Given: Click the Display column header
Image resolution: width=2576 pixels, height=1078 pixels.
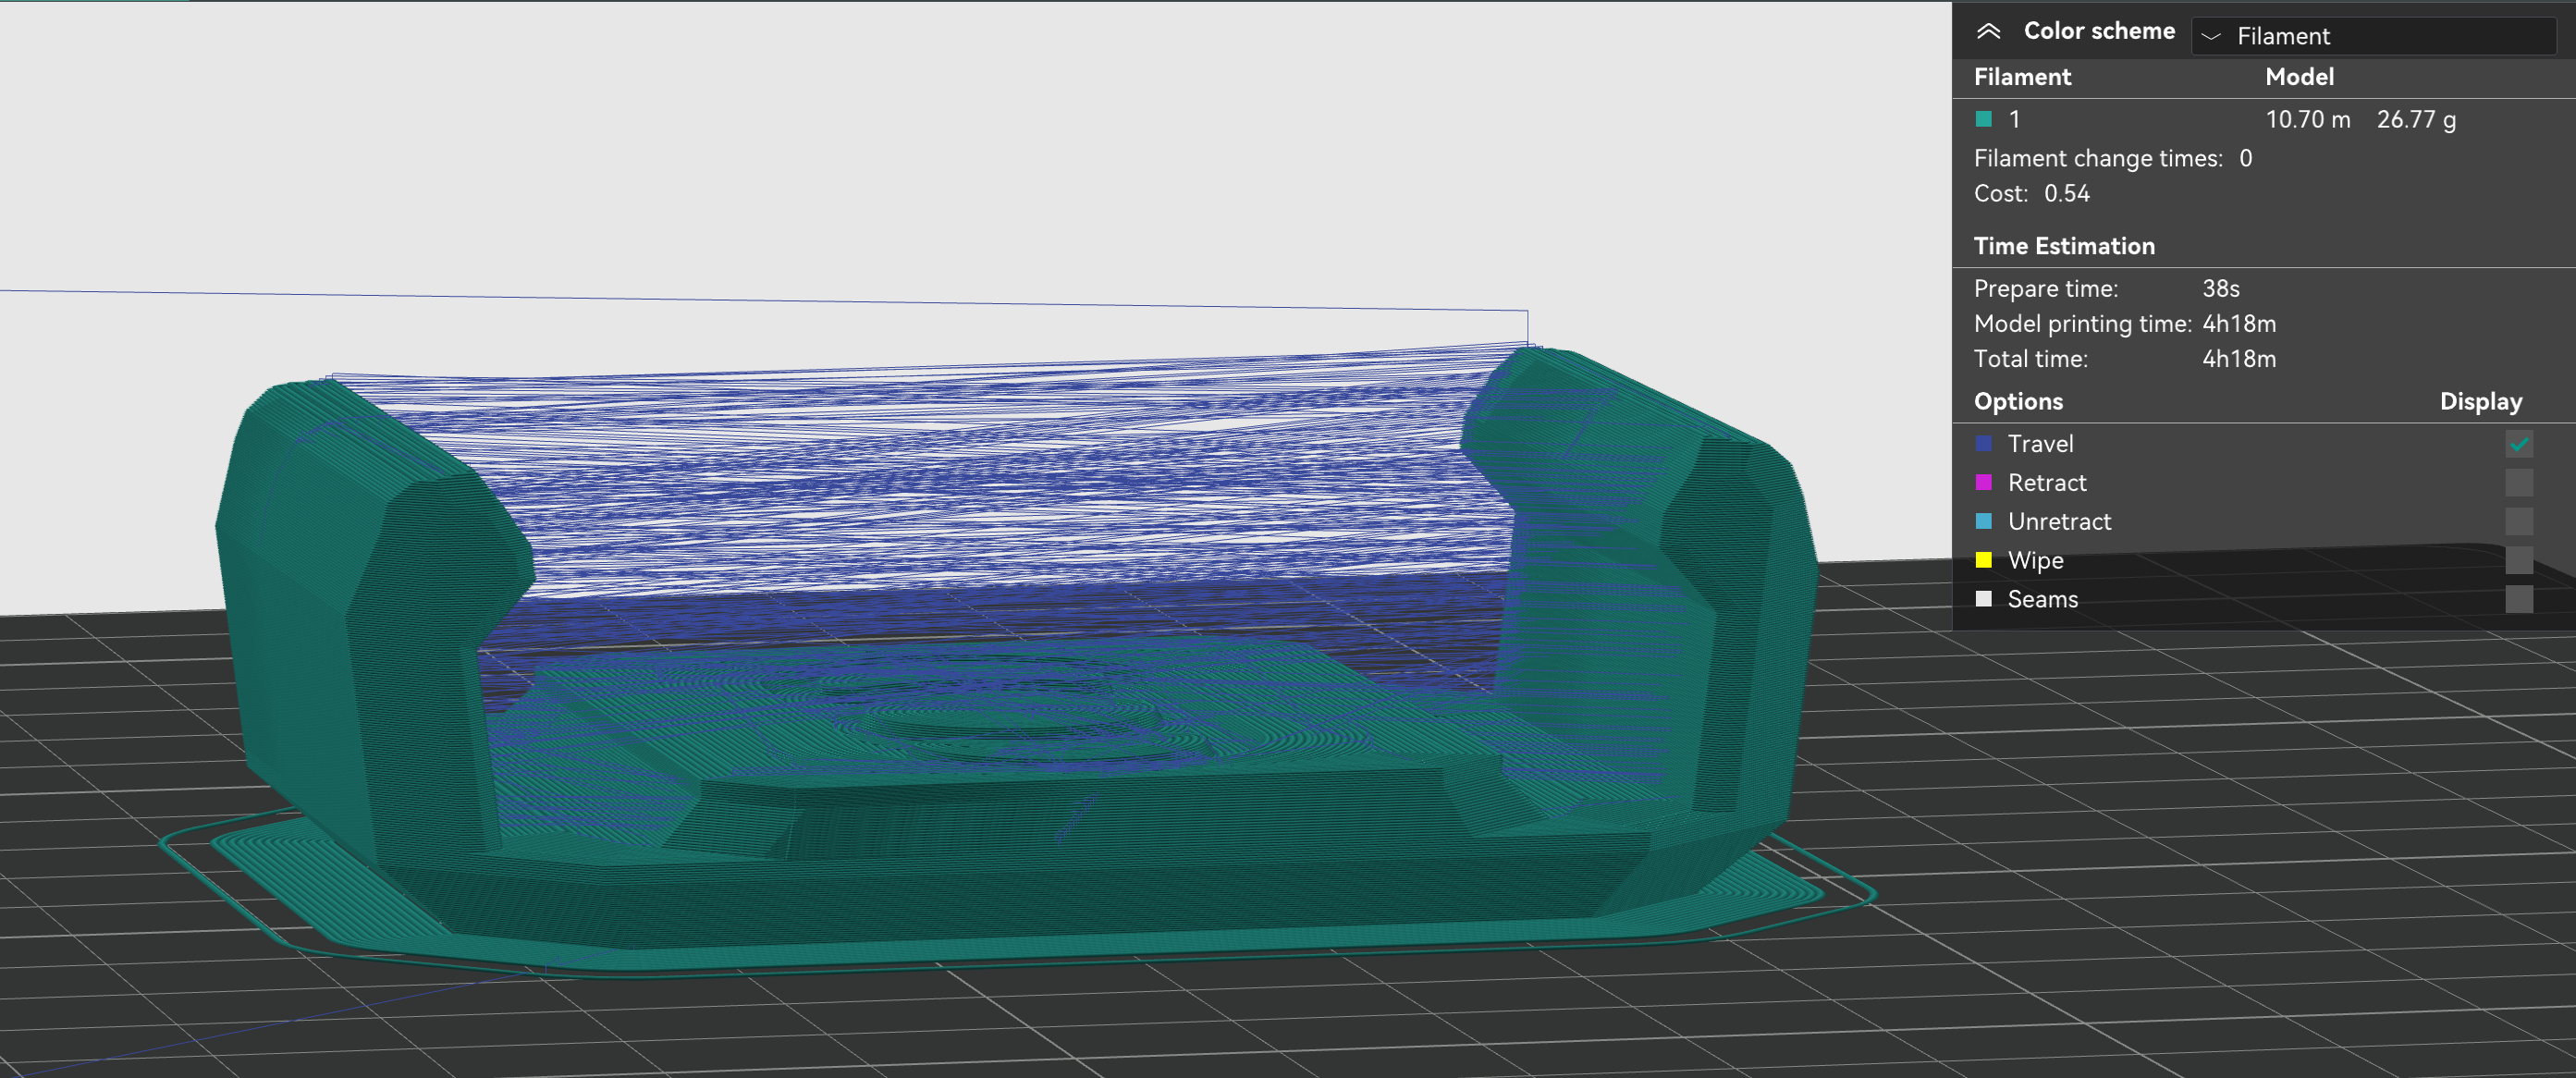Looking at the screenshot, I should pos(2480,401).
